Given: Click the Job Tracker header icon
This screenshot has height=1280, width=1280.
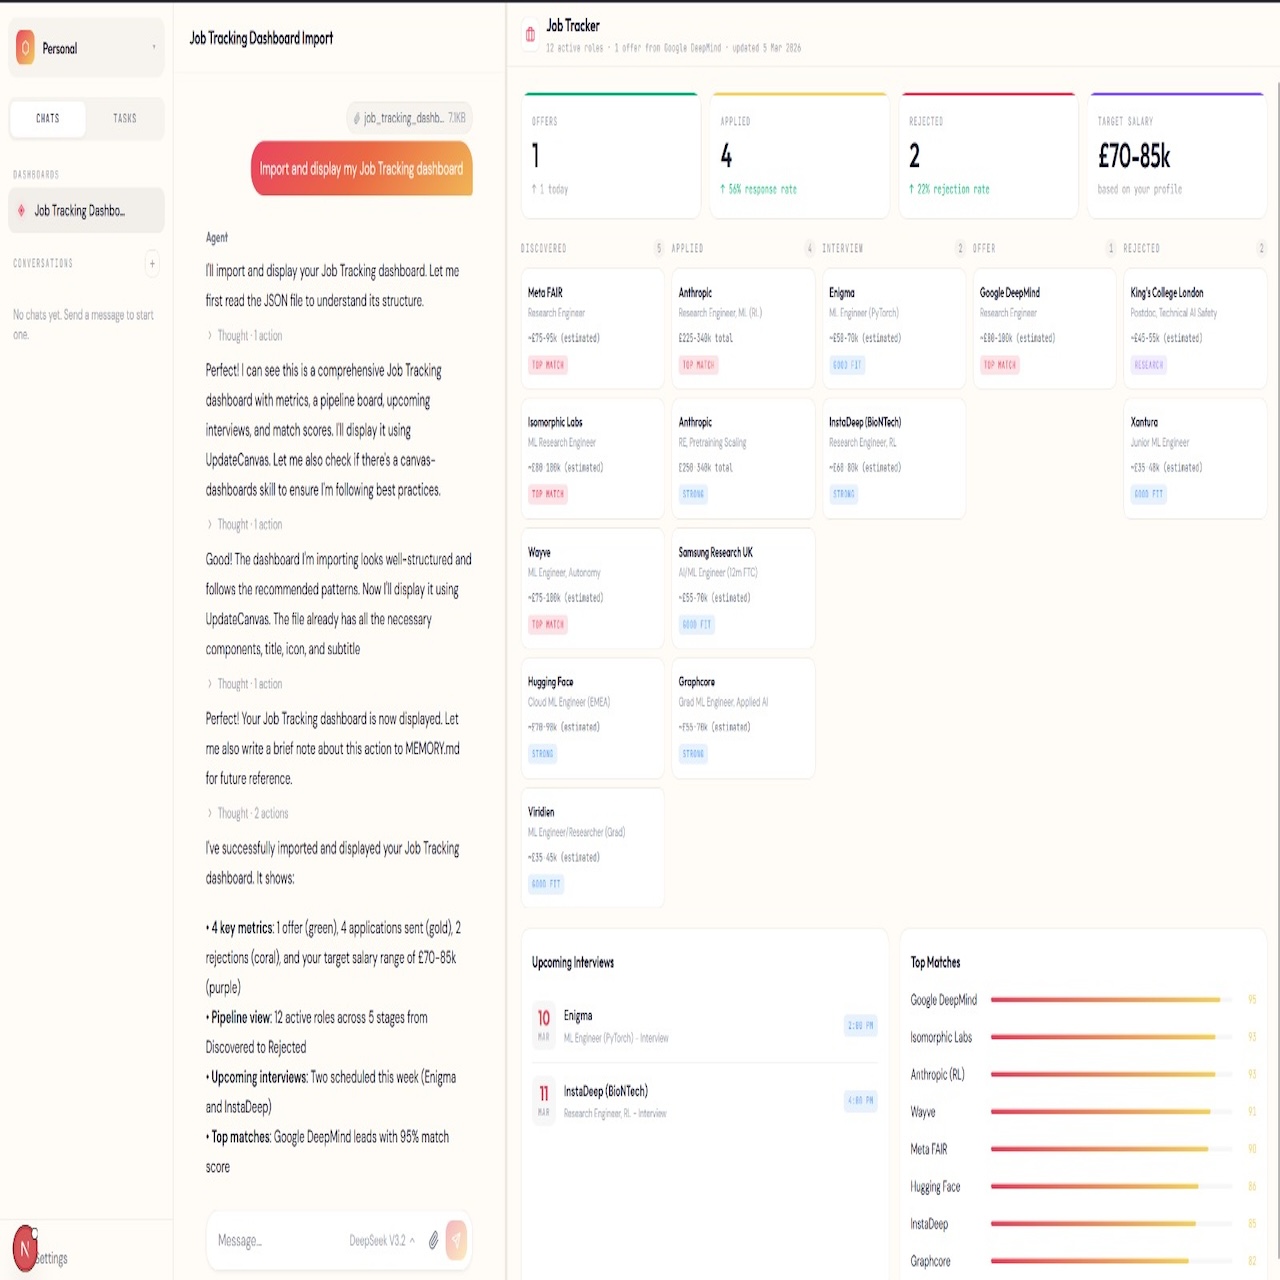Looking at the screenshot, I should 530,35.
